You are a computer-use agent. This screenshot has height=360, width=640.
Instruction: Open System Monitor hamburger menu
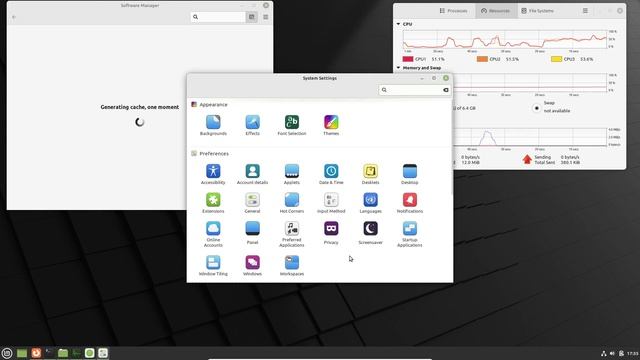click(585, 11)
